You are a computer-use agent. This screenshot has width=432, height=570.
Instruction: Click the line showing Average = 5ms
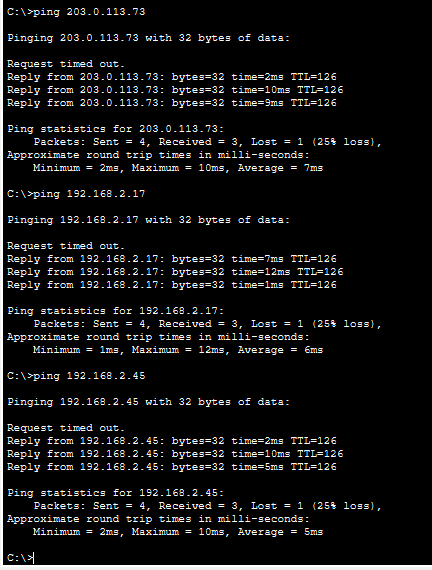(x=178, y=532)
